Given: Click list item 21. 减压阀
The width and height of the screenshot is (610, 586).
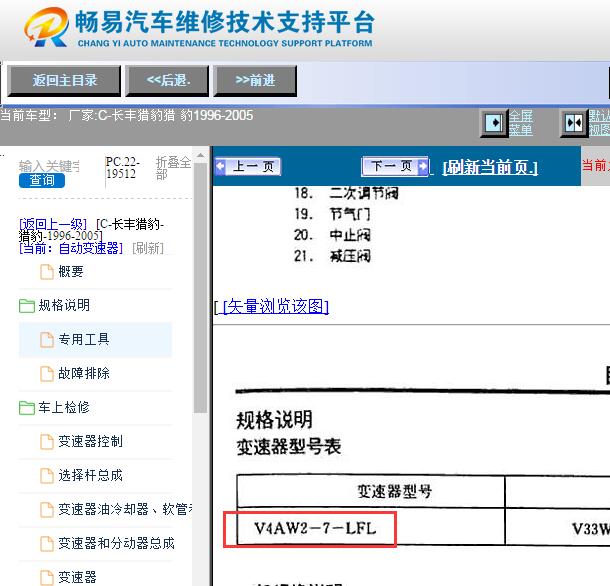Looking at the screenshot, I should click(x=332, y=256).
